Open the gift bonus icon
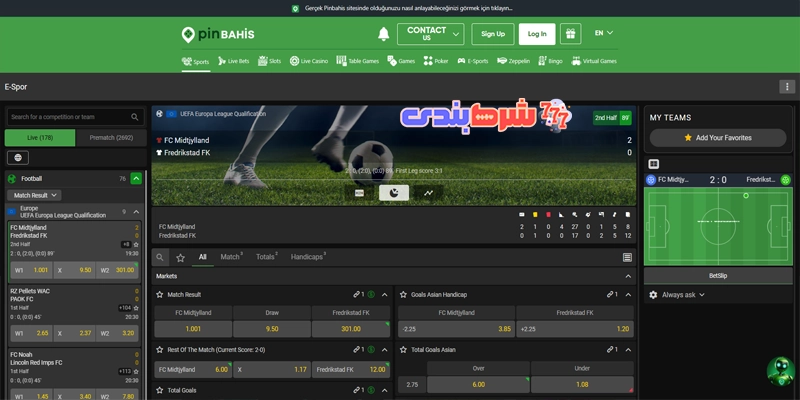This screenshot has height=400, width=800. pos(570,34)
